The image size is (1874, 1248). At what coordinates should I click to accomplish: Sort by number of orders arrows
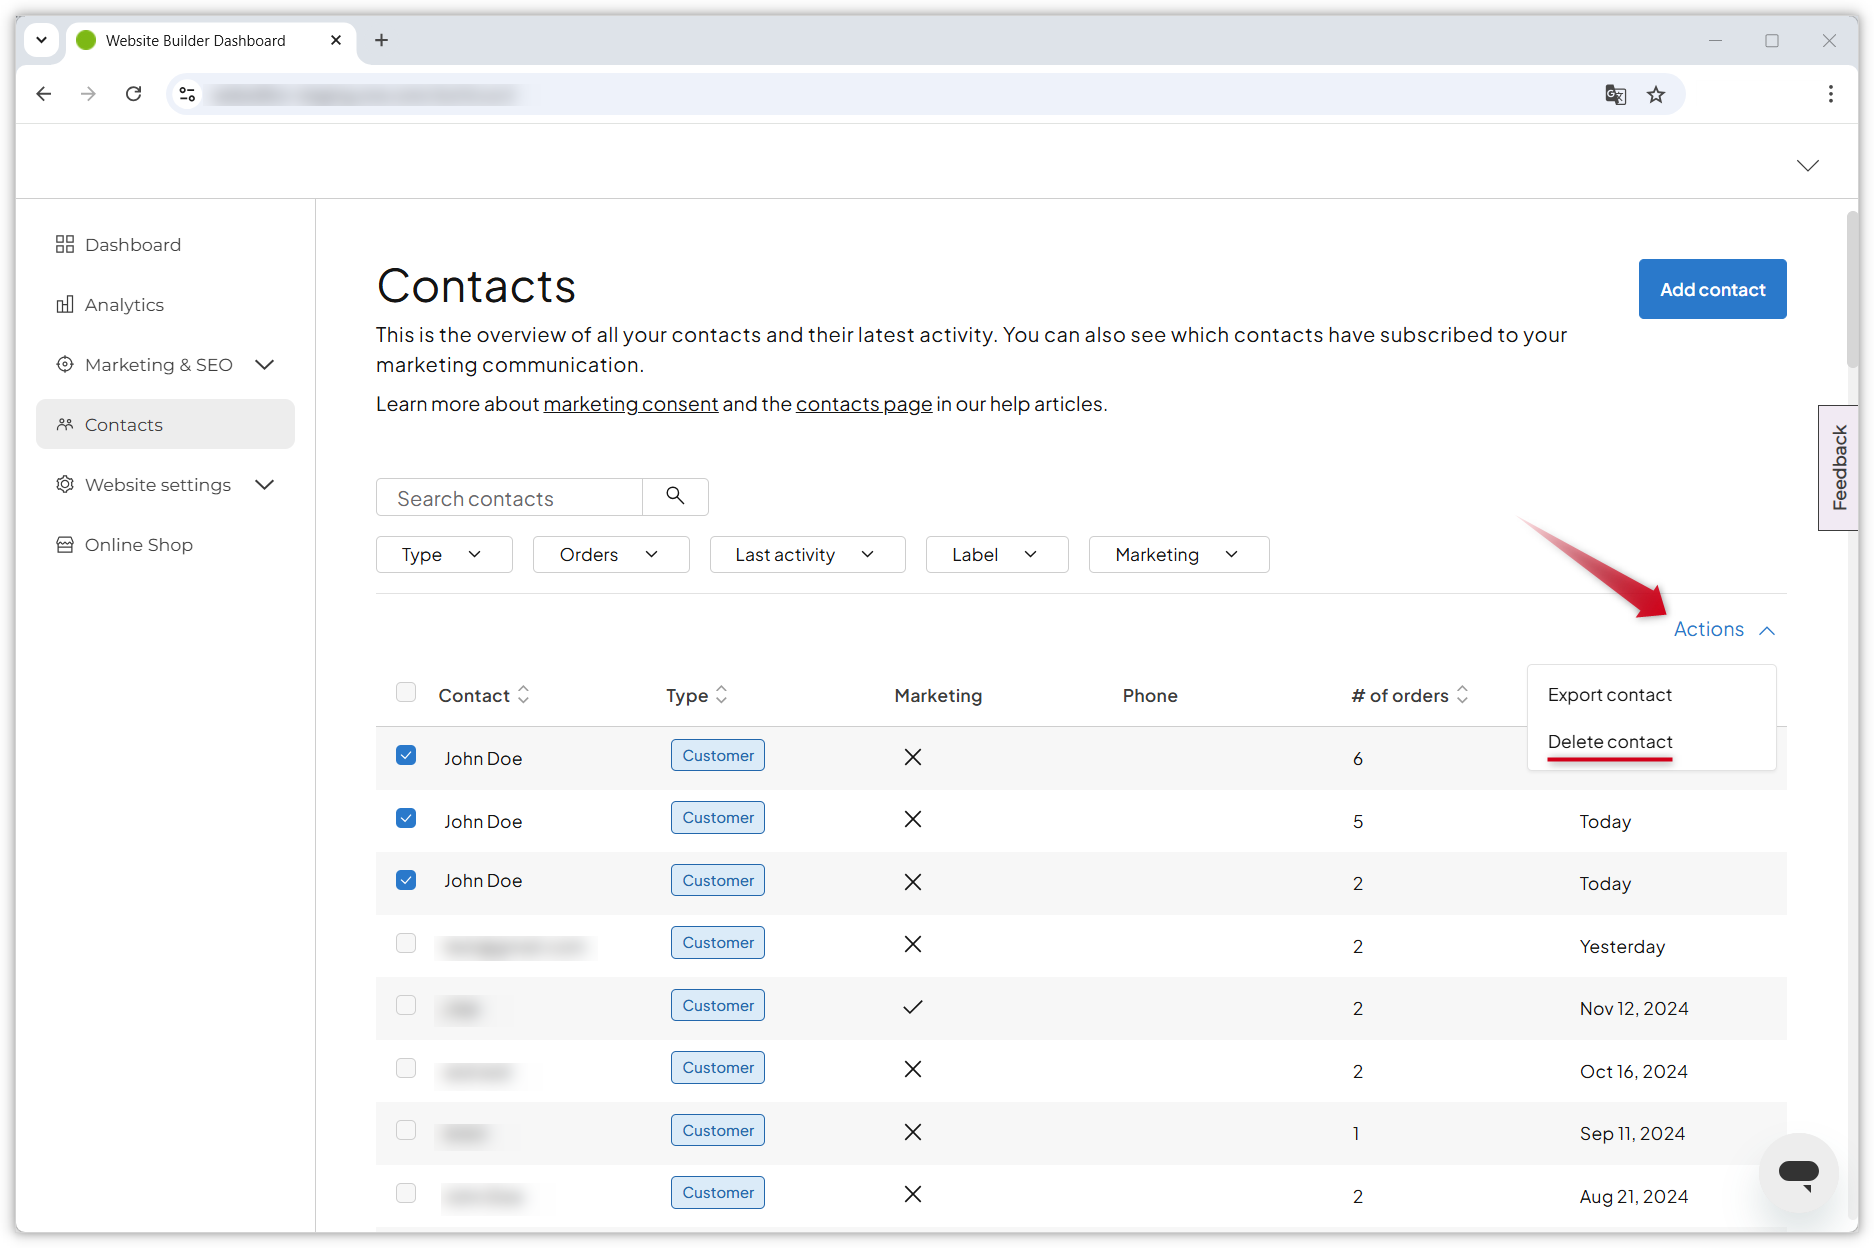click(x=1462, y=695)
